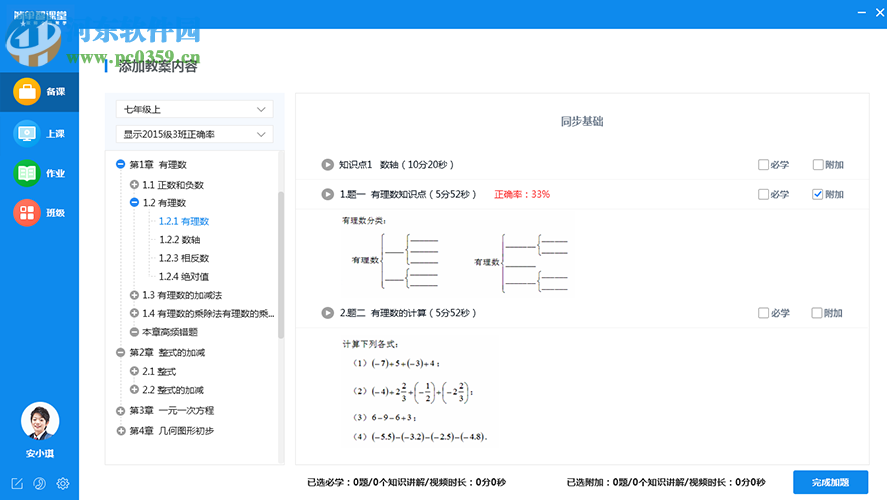Click the 有理数分类 diagram image
Image resolution: width=887 pixels, height=500 pixels.
point(455,256)
